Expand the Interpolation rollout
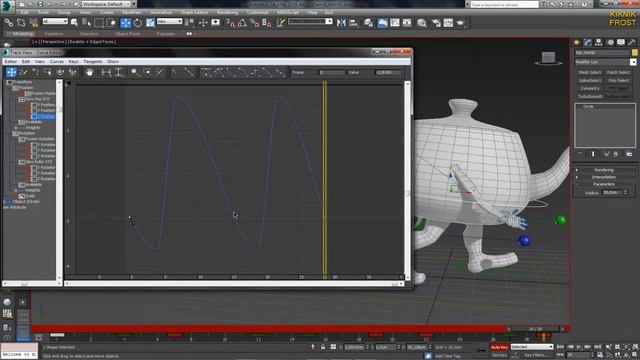Viewport: 640px width, 360px height. pos(604,177)
